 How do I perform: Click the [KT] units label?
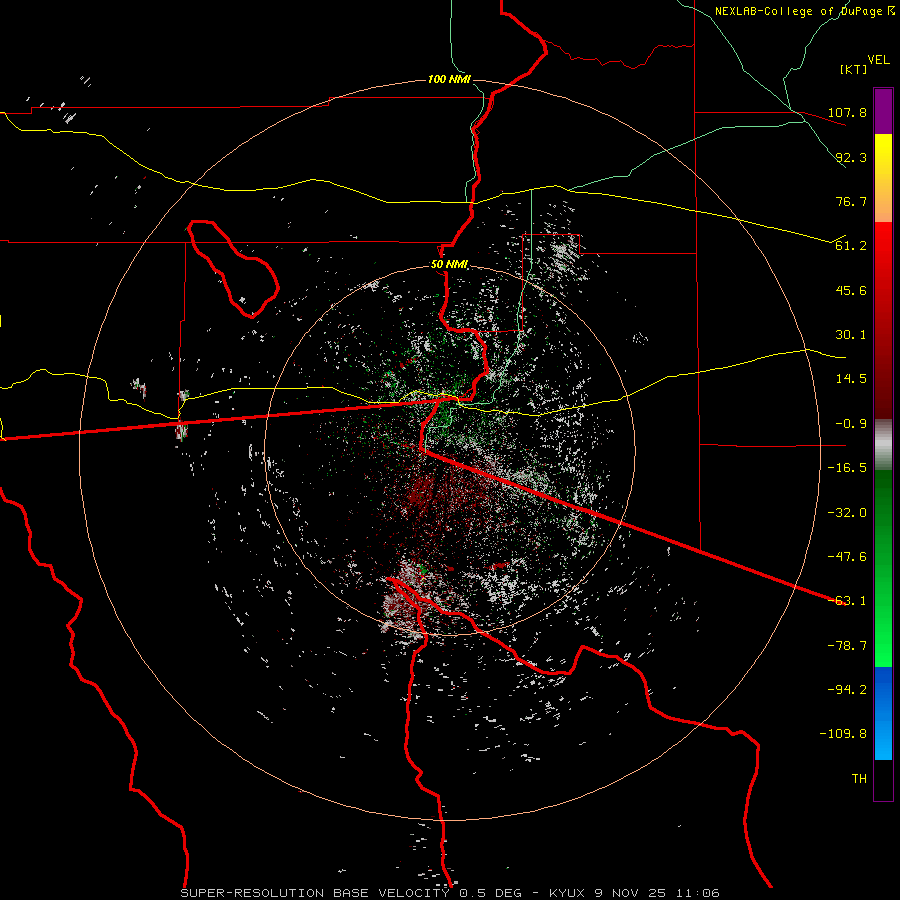854,69
